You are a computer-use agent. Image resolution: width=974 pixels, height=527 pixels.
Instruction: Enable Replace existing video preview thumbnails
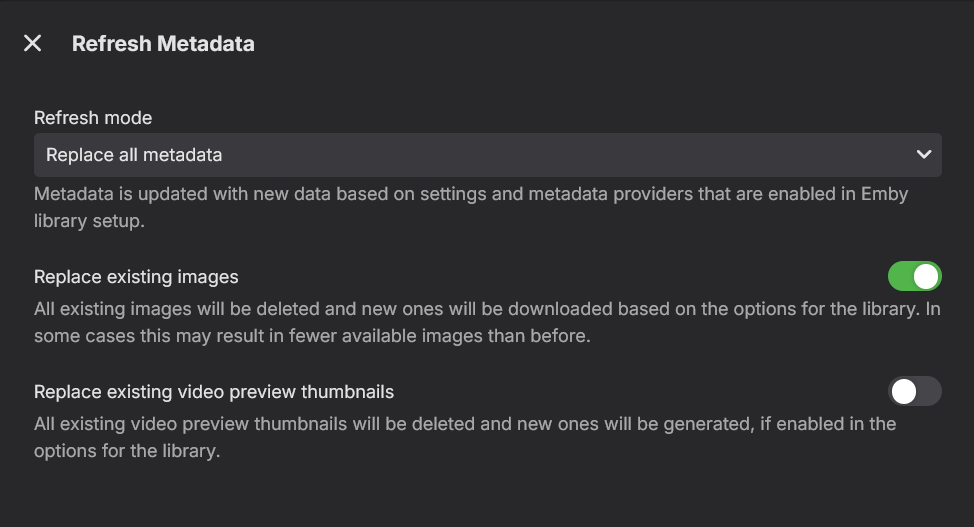pyautogui.click(x=914, y=391)
